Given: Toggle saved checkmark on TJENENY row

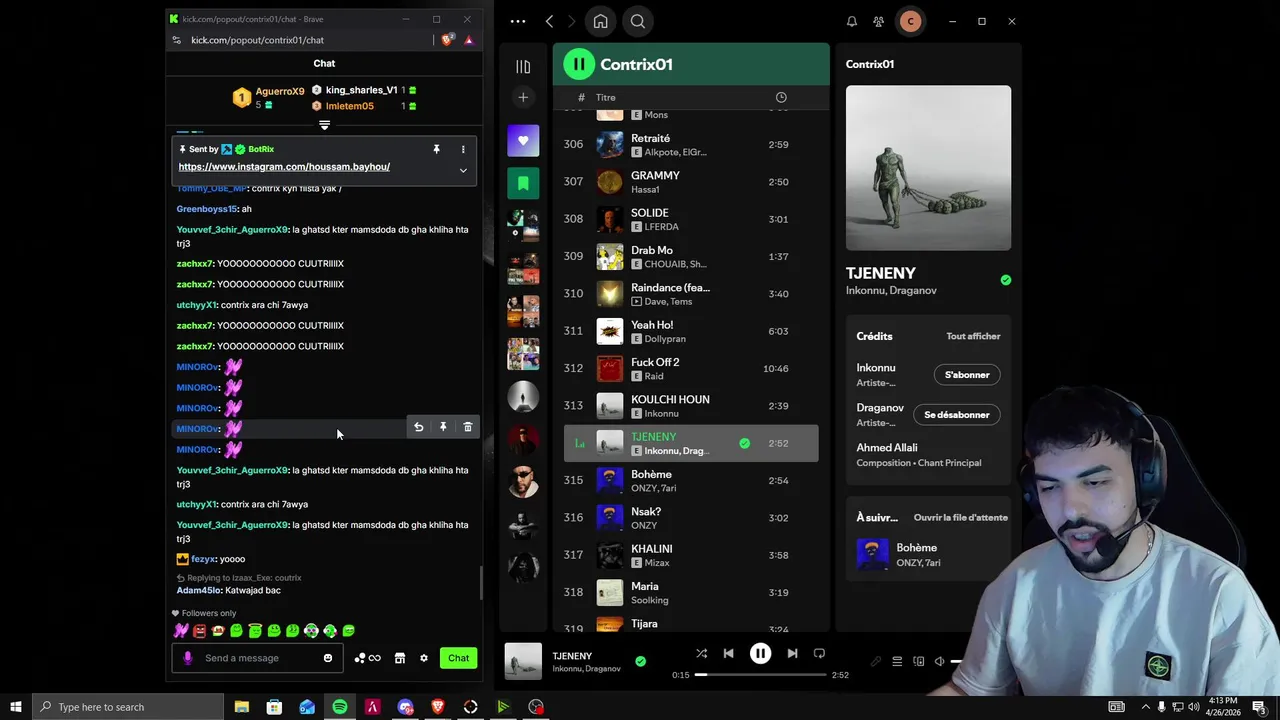Looking at the screenshot, I should (x=744, y=443).
